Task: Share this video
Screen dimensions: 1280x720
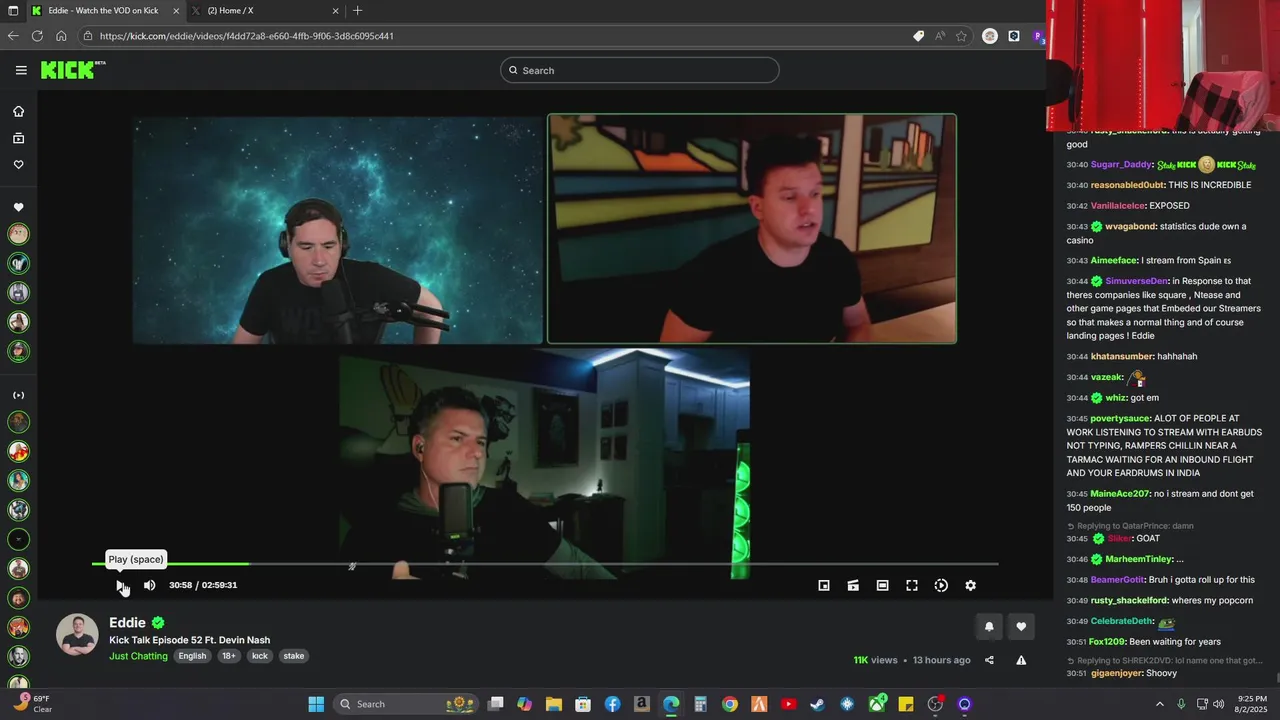Action: (989, 660)
